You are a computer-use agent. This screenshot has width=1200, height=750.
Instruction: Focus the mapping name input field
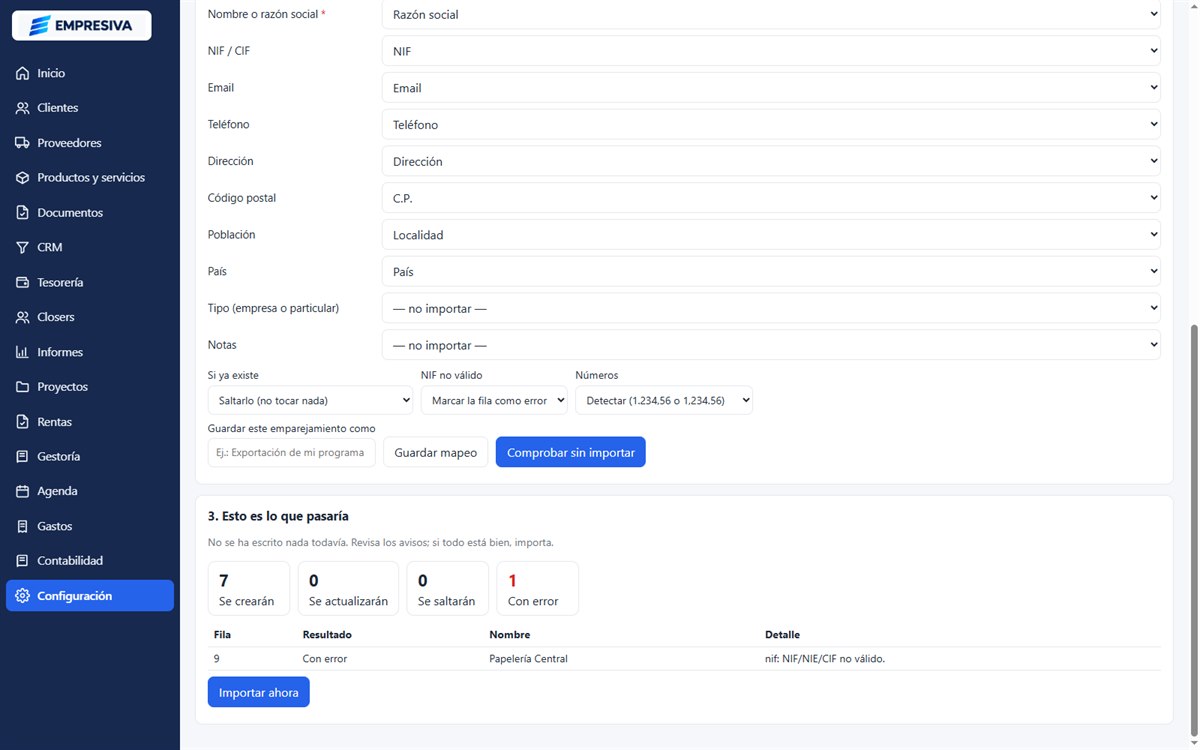(x=291, y=452)
